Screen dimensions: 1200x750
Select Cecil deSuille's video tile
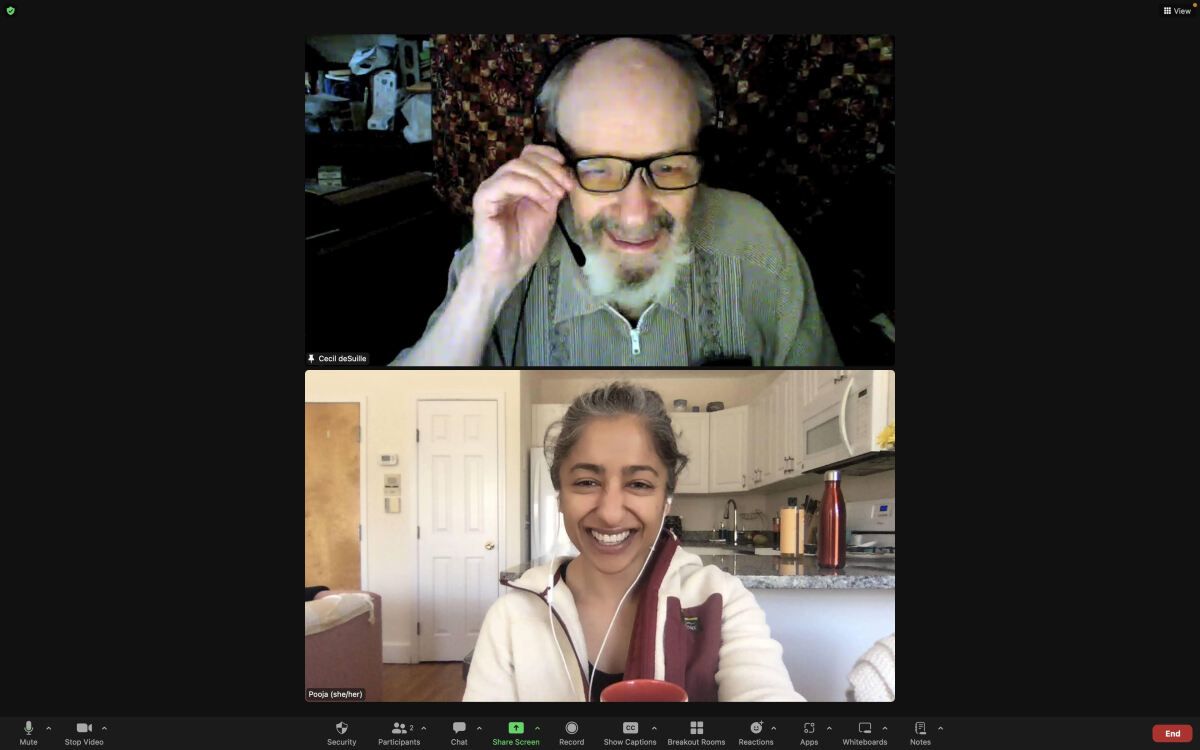point(600,200)
